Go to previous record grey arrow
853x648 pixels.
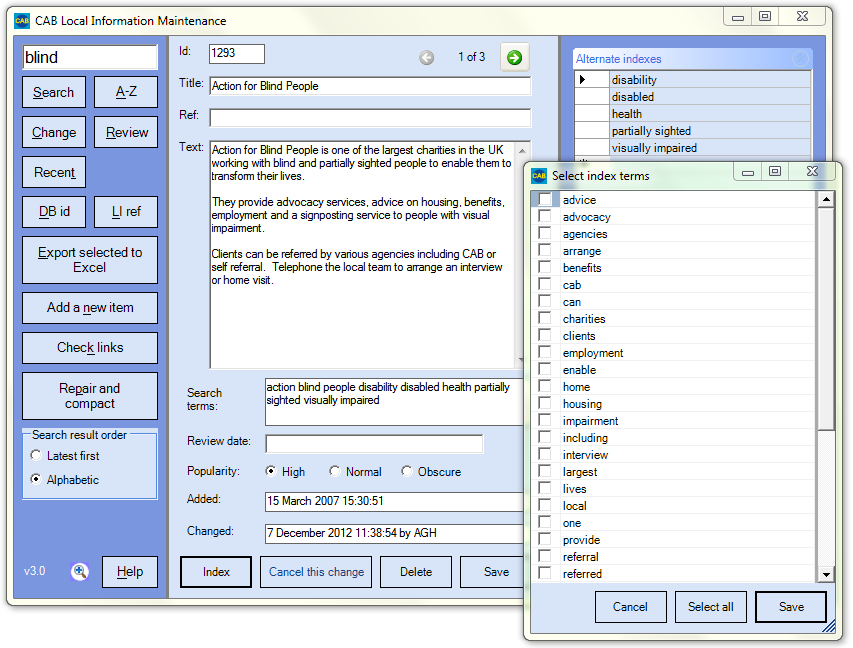(x=426, y=57)
